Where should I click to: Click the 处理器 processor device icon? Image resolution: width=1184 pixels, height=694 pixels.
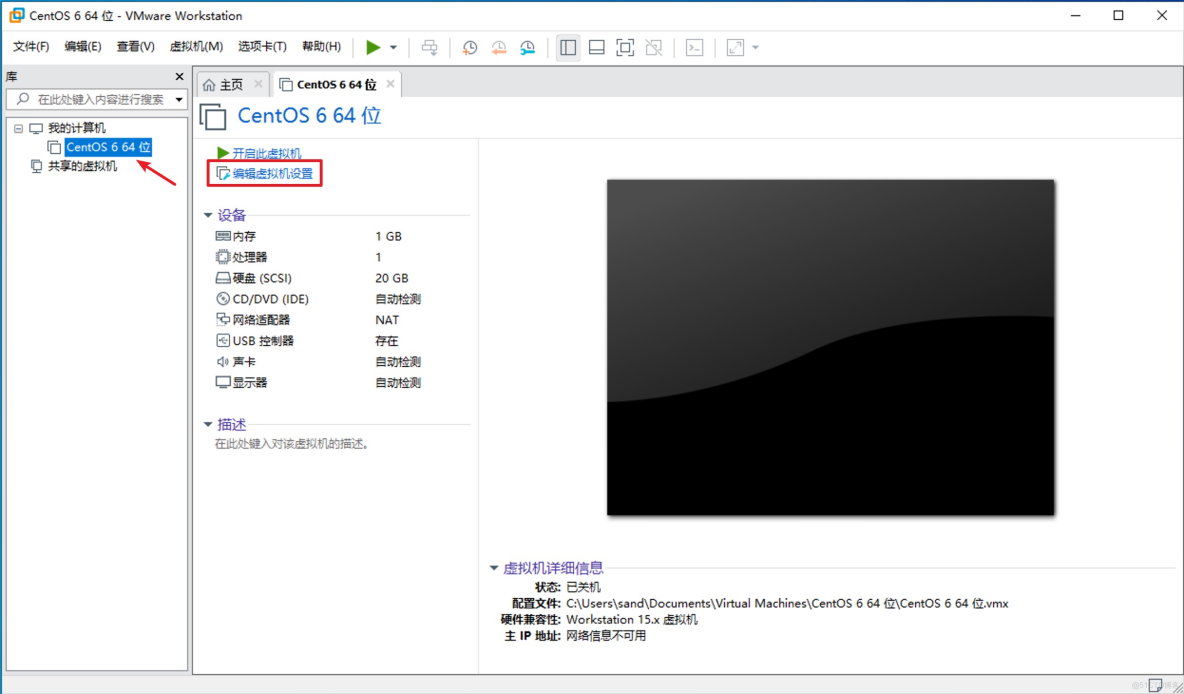point(223,258)
